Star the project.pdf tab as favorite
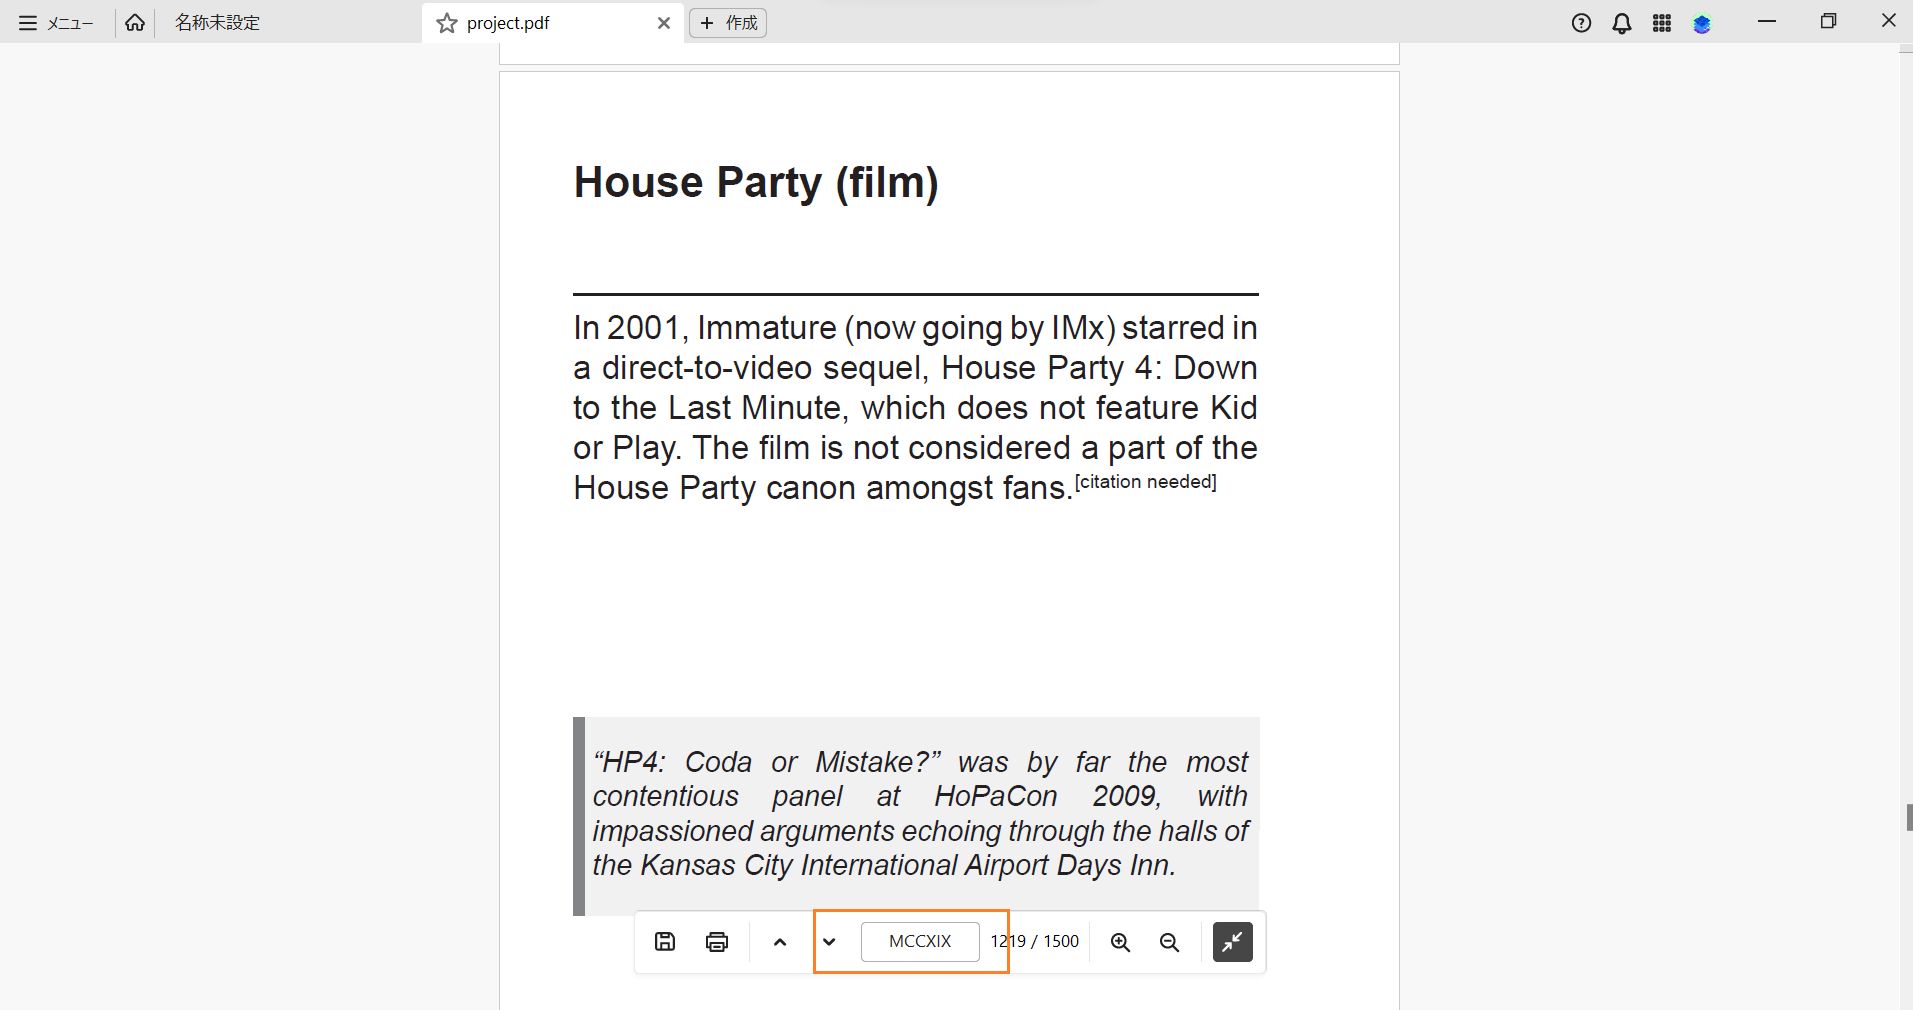Viewport: 1913px width, 1010px height. (446, 23)
